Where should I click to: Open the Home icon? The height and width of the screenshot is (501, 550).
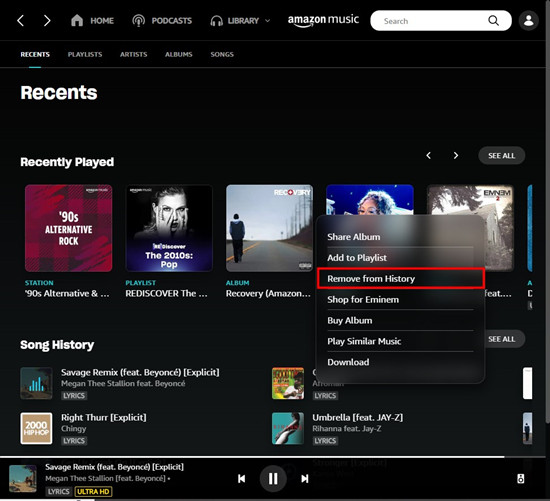[x=77, y=20]
